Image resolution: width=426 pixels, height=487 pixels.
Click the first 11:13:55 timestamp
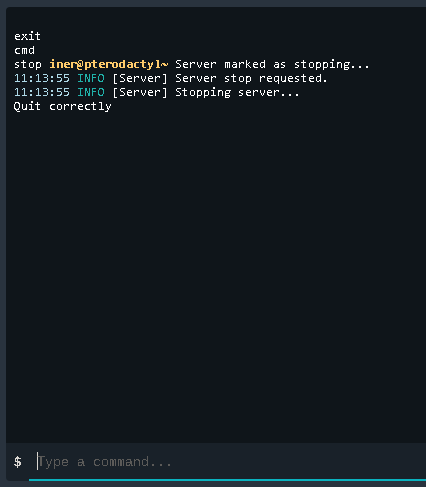42,78
